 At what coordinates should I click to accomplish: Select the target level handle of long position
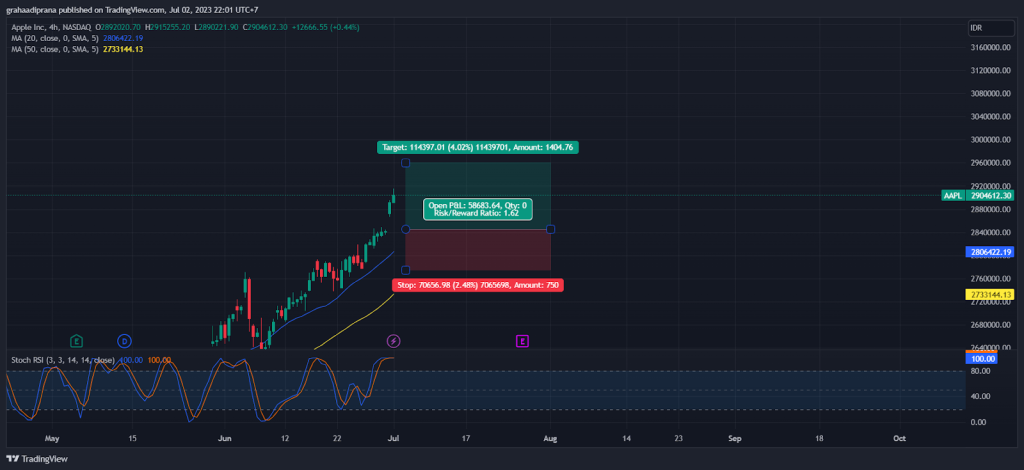tap(406, 163)
